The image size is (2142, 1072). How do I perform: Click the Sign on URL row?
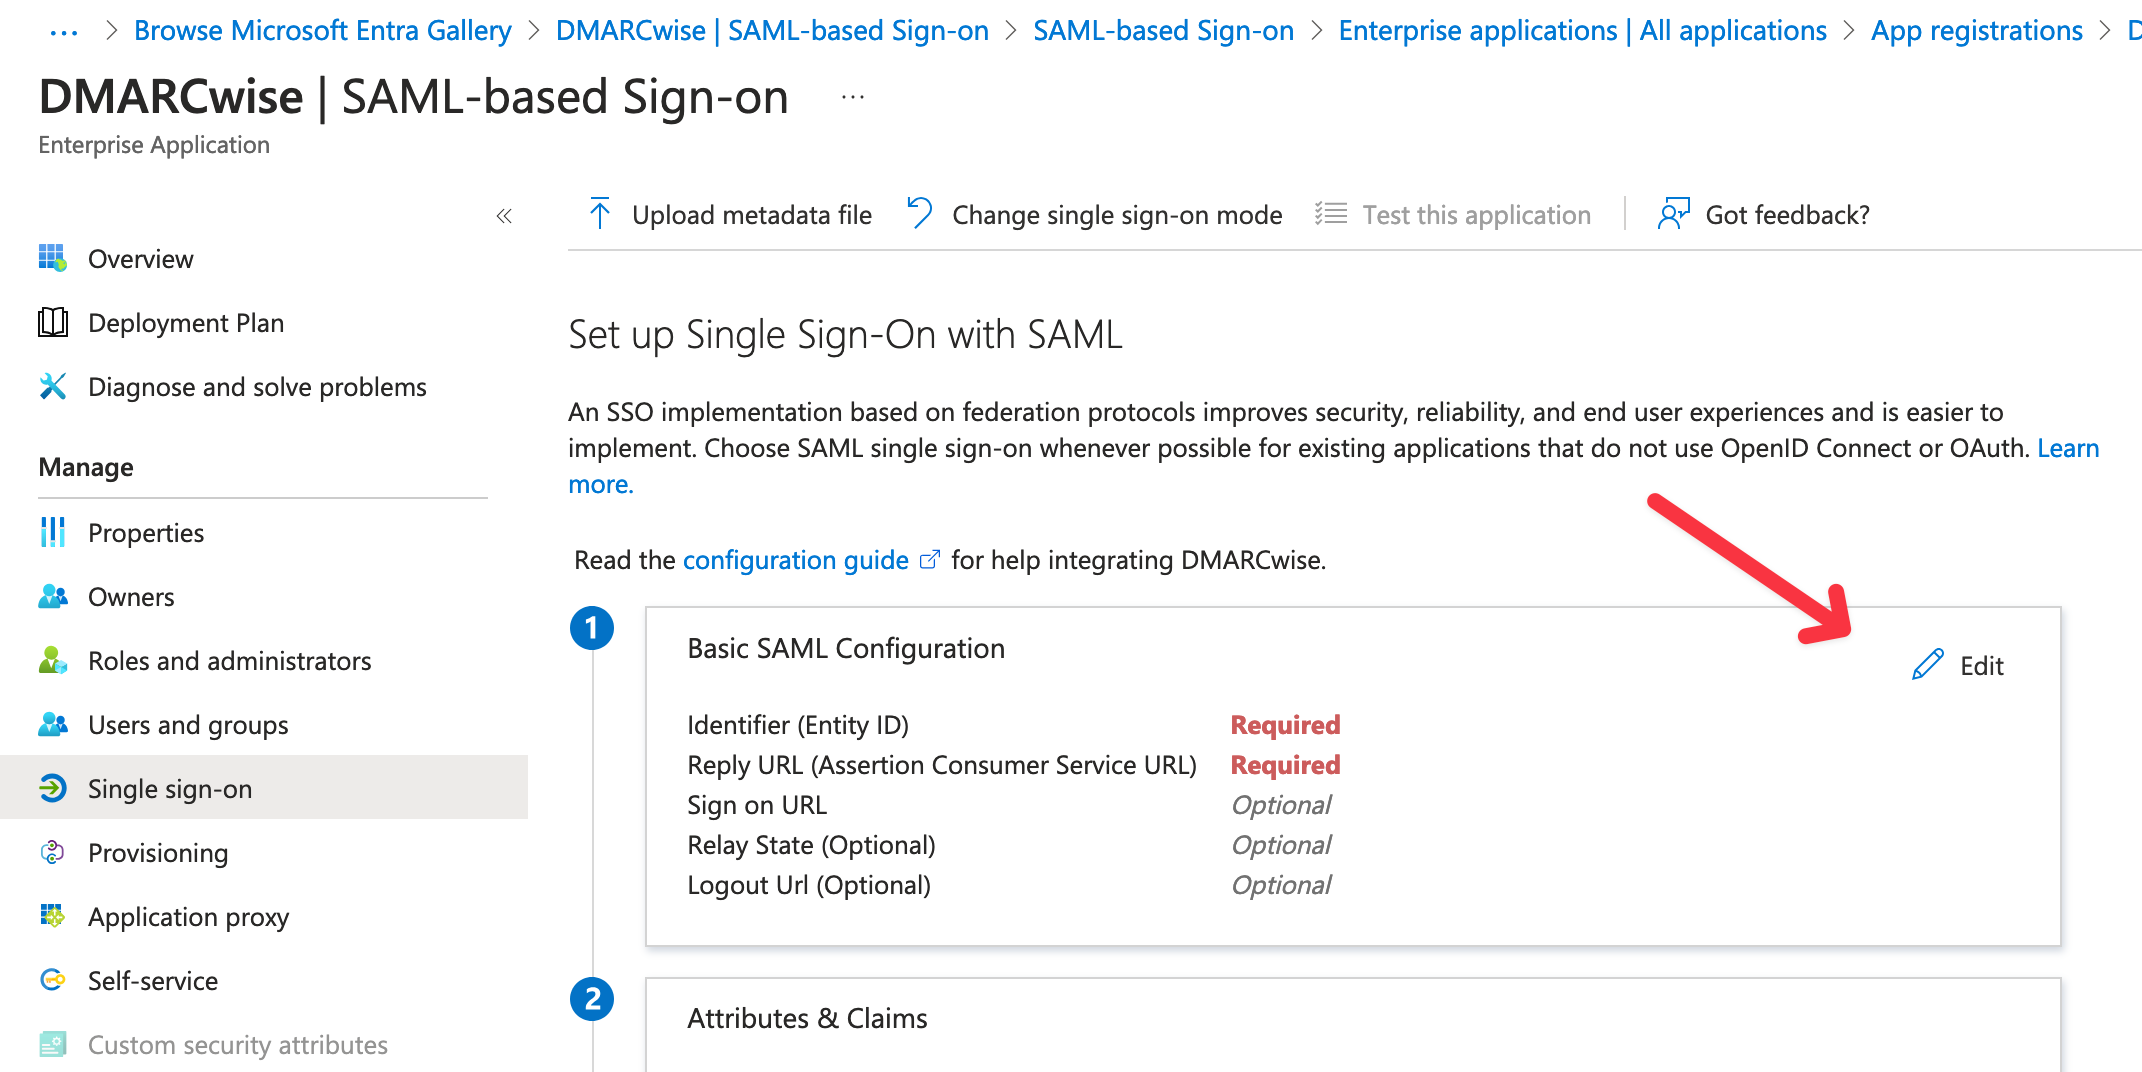[x=1009, y=805]
